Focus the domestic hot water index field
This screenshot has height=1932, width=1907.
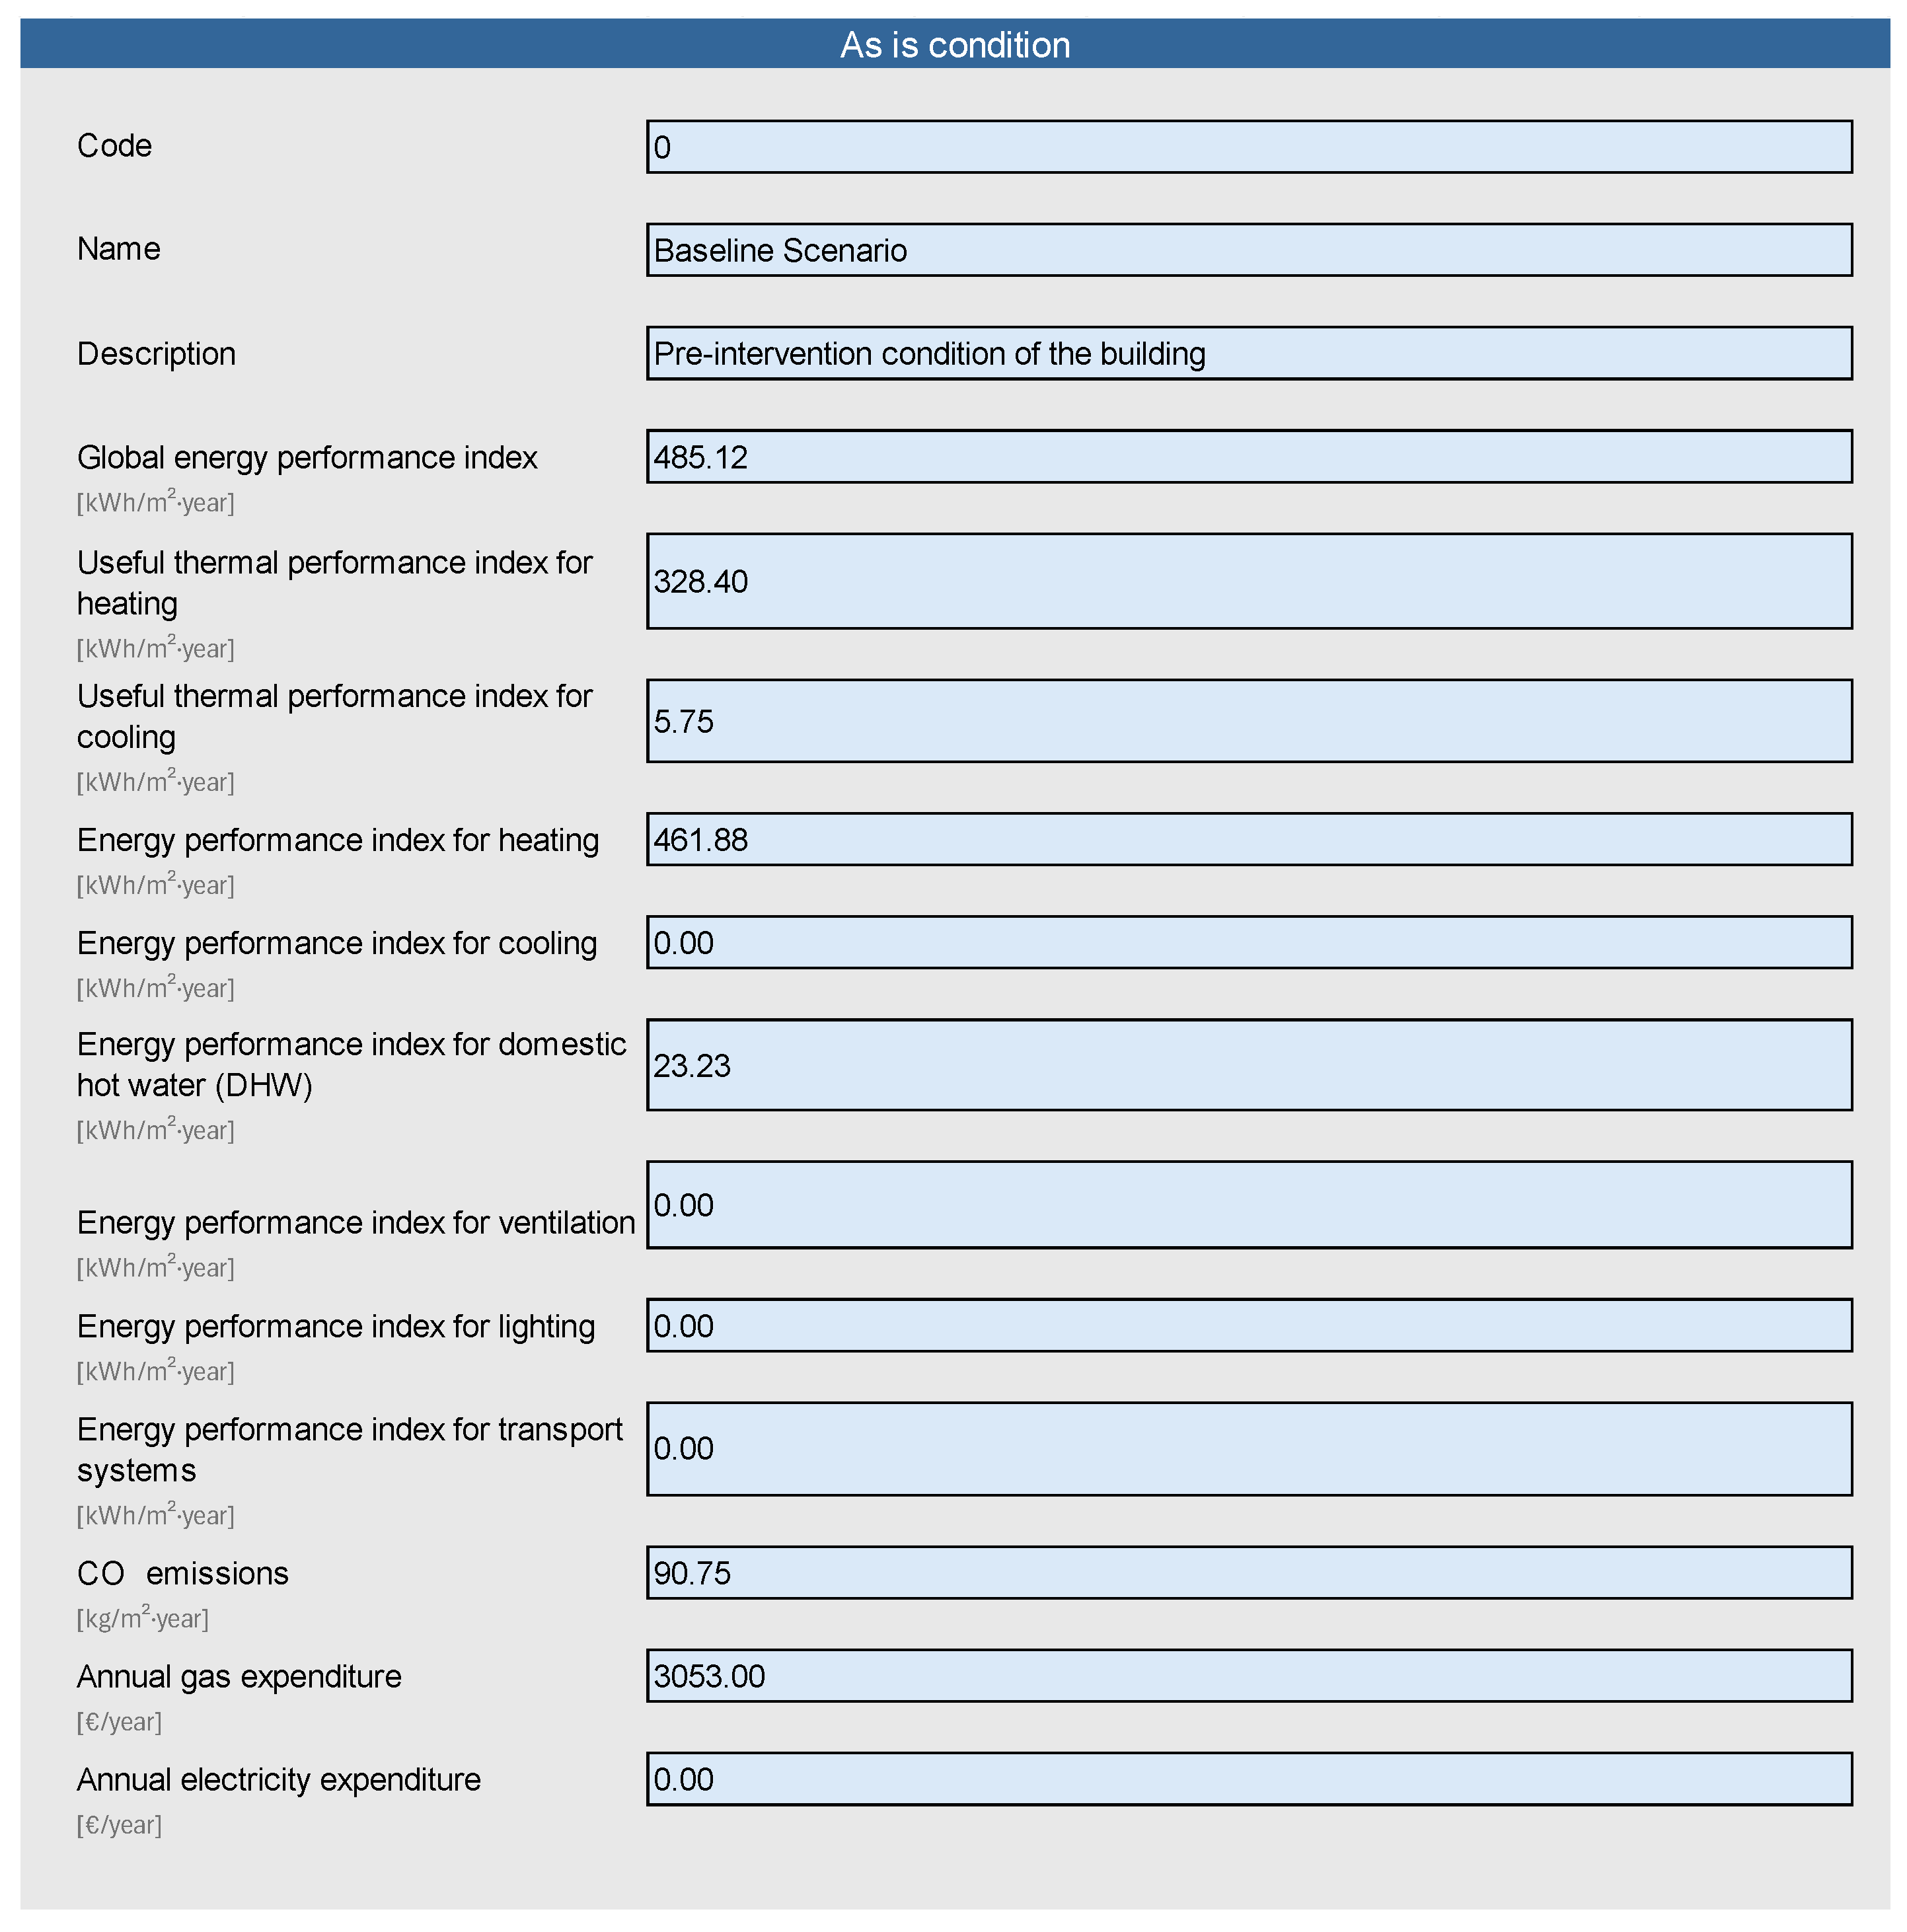[1248, 1065]
